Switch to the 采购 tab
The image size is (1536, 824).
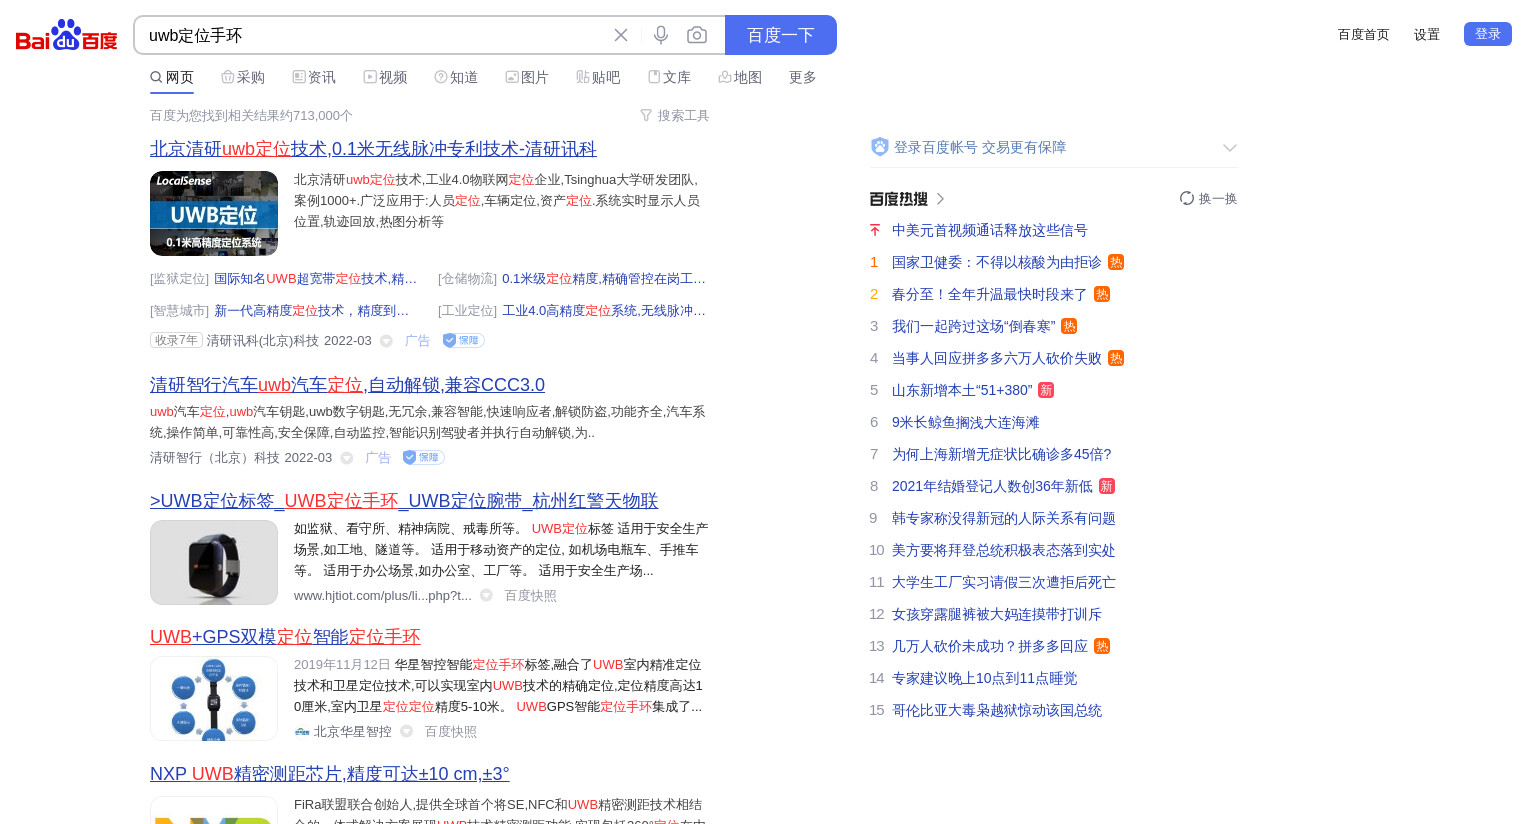pos(243,77)
